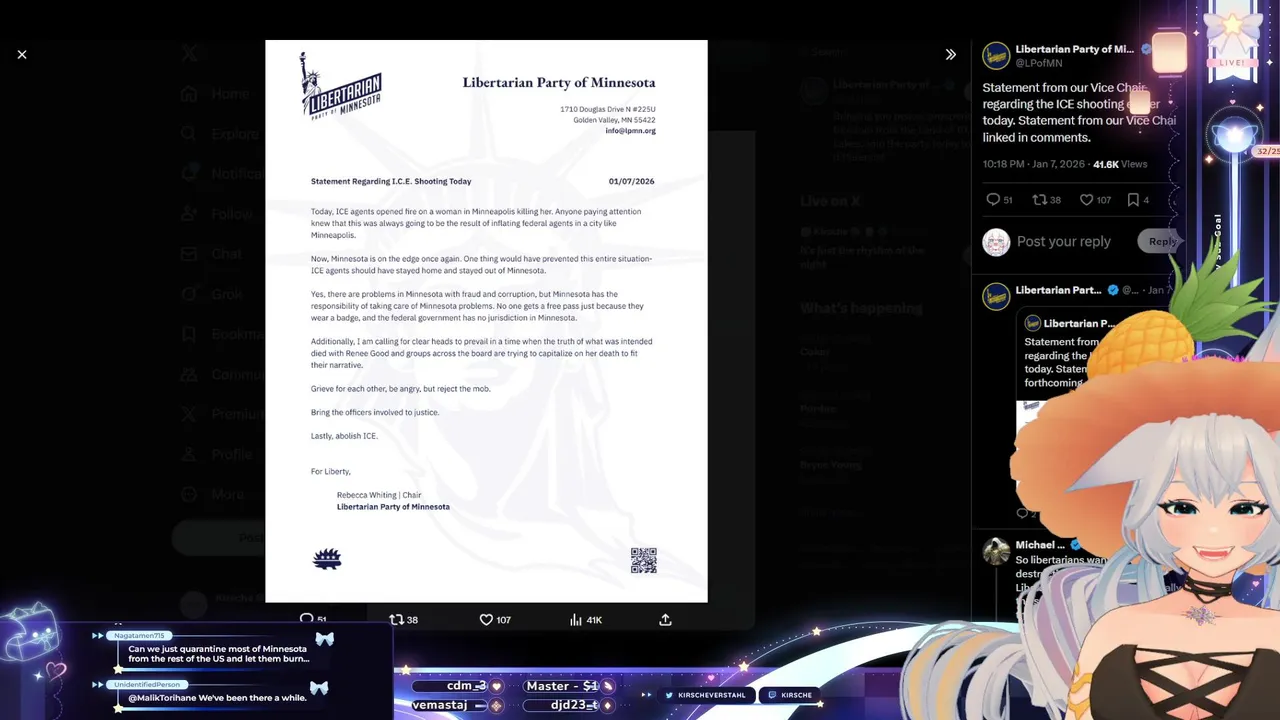
Task: Open 'Libertarian Party of Mi...' display name link
Action: (1075, 49)
